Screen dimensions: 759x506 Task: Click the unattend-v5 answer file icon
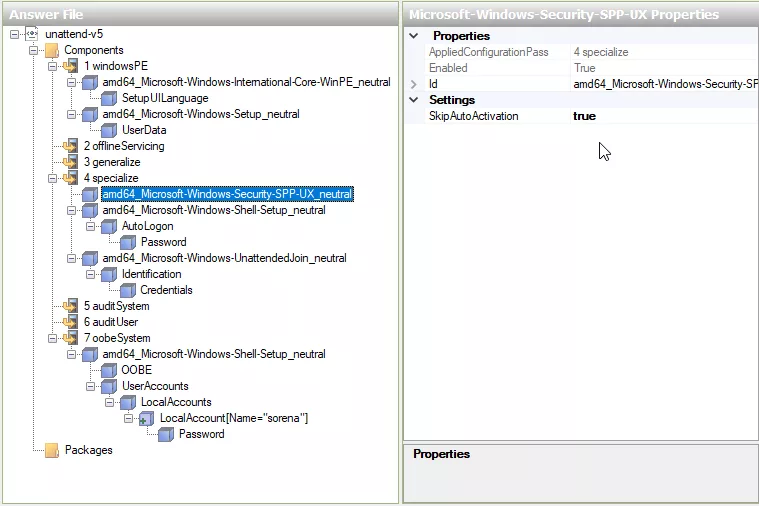tap(32, 34)
